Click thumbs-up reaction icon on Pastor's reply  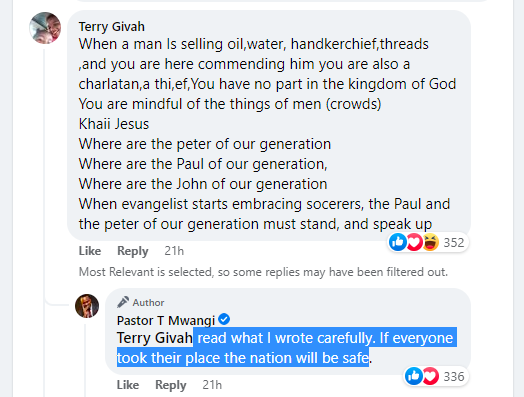pyautogui.click(x=414, y=376)
